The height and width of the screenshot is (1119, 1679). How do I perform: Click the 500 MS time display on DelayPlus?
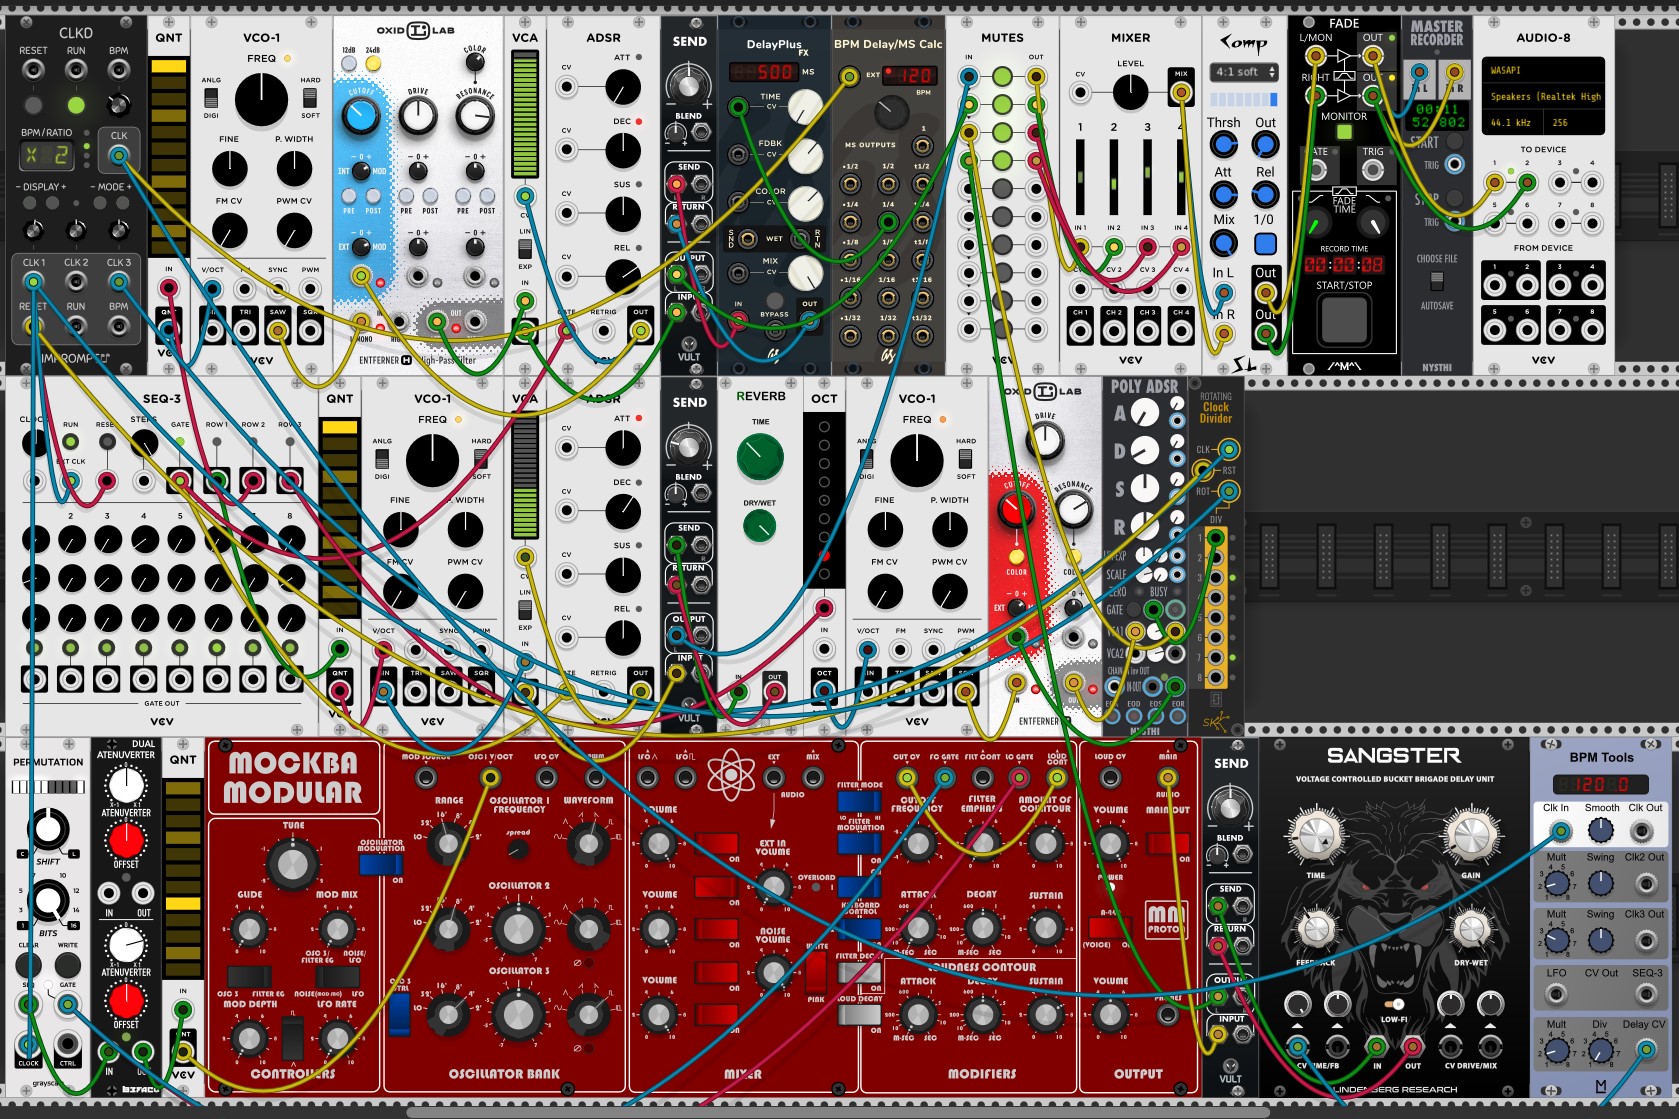764,72
